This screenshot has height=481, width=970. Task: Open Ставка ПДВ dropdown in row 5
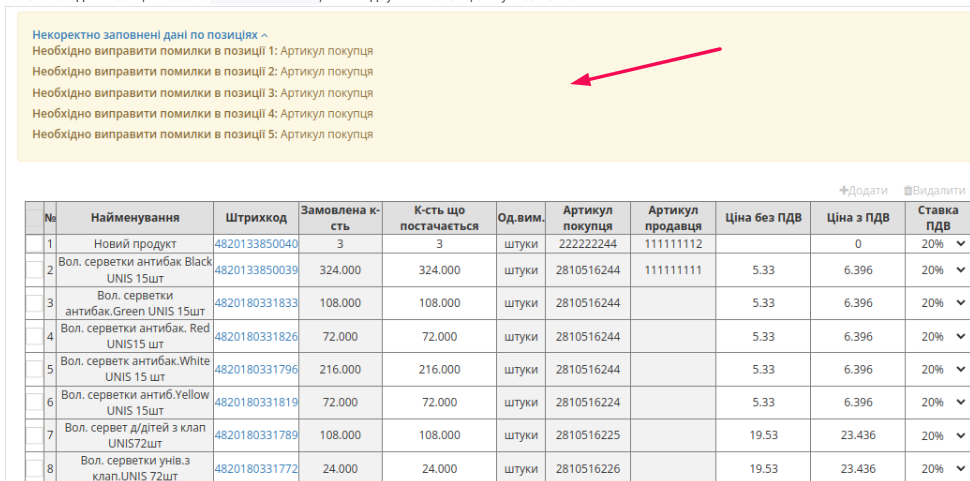pos(940,369)
